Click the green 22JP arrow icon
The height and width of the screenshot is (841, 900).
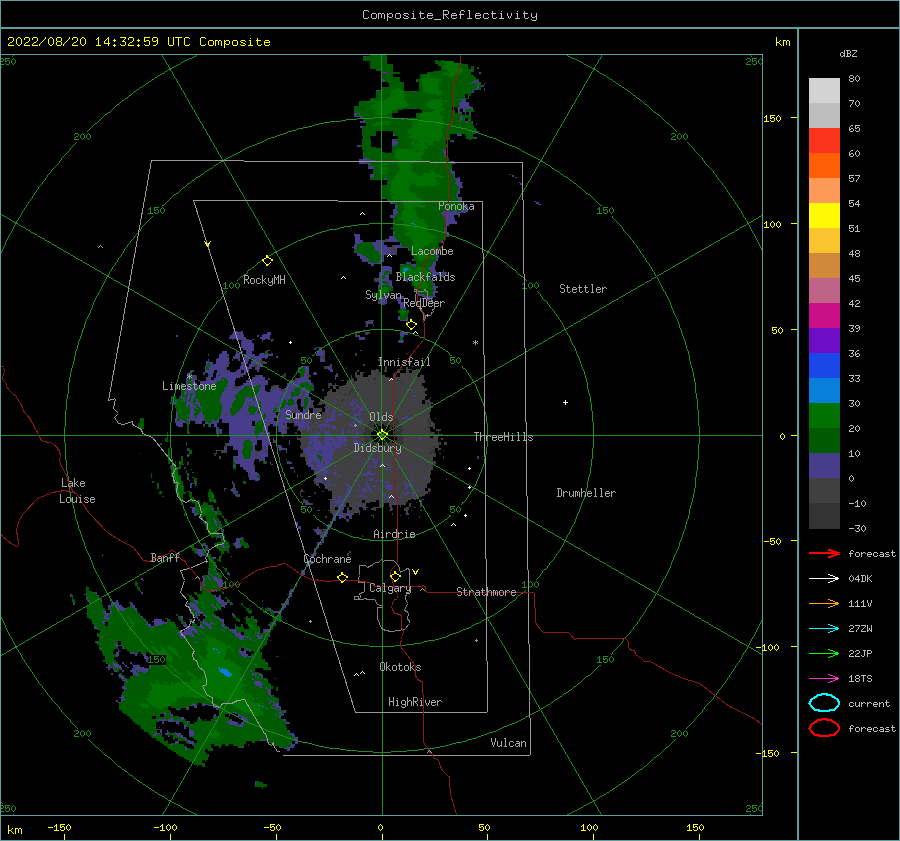(824, 653)
